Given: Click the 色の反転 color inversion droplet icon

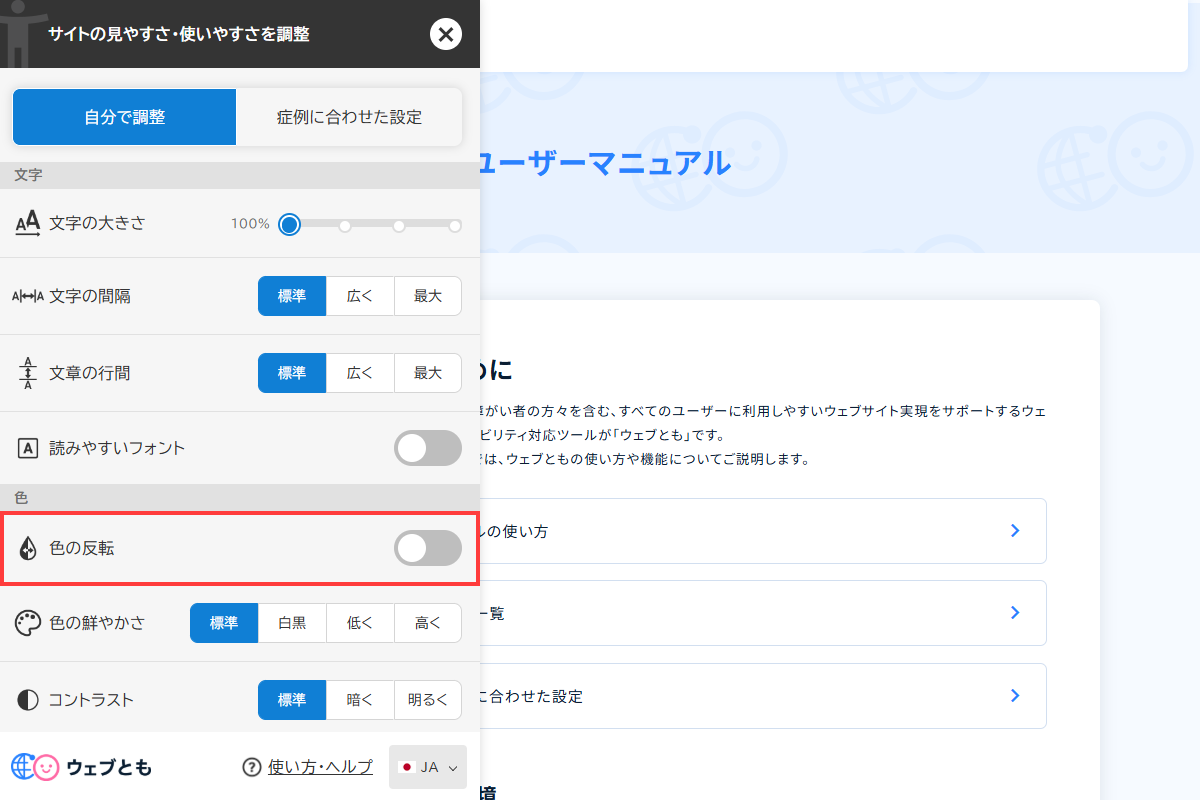Looking at the screenshot, I should (x=27, y=548).
